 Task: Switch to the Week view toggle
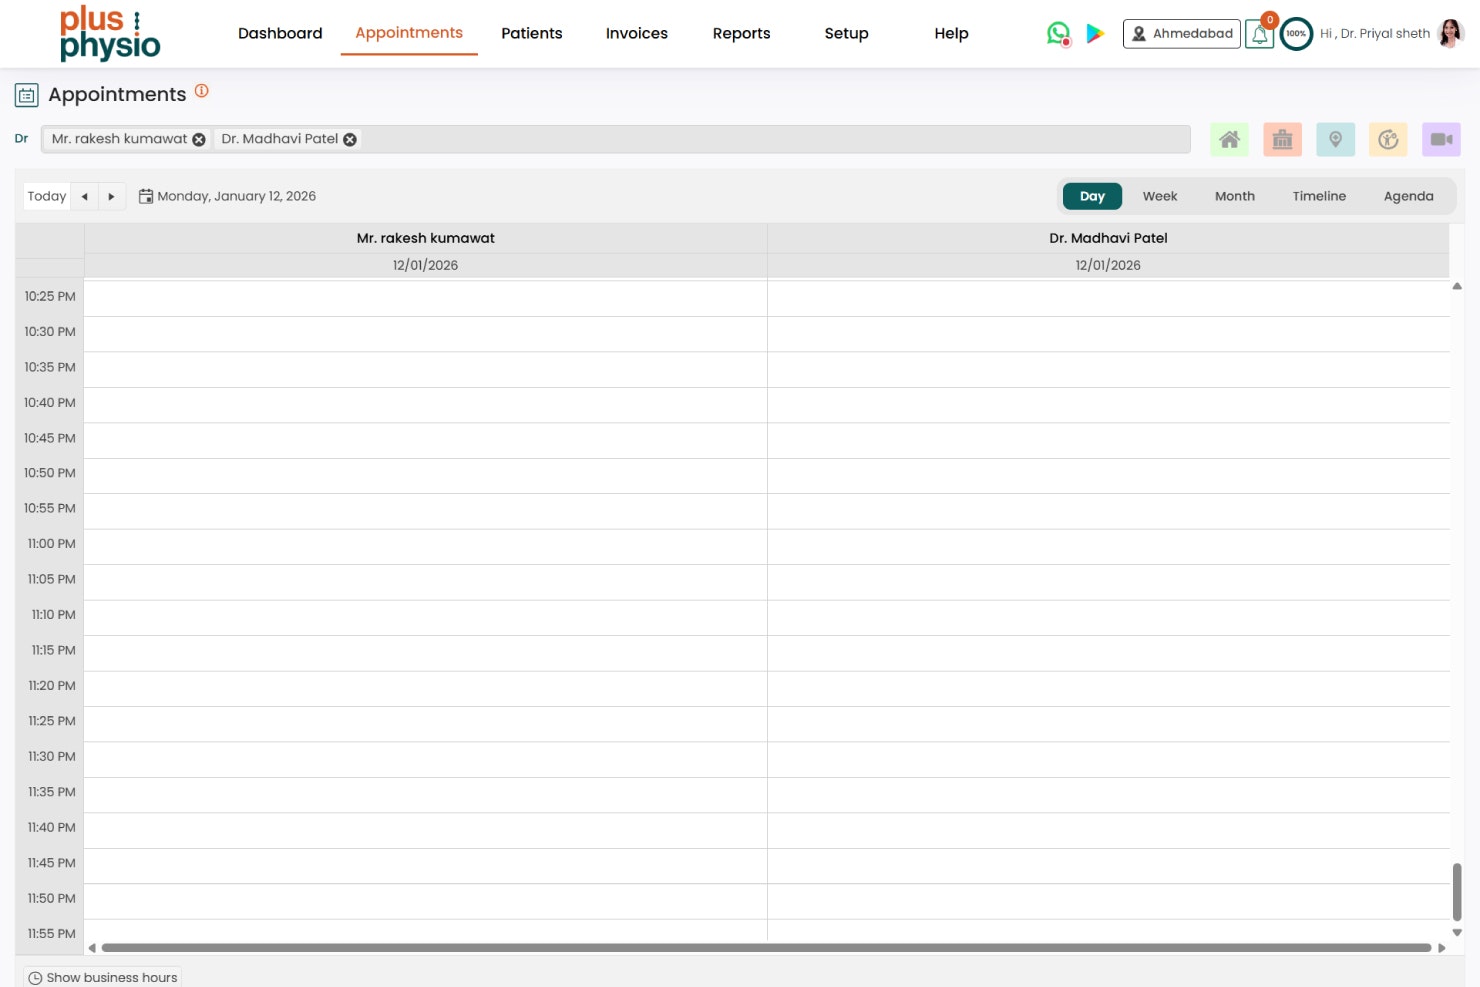[x=1159, y=196]
